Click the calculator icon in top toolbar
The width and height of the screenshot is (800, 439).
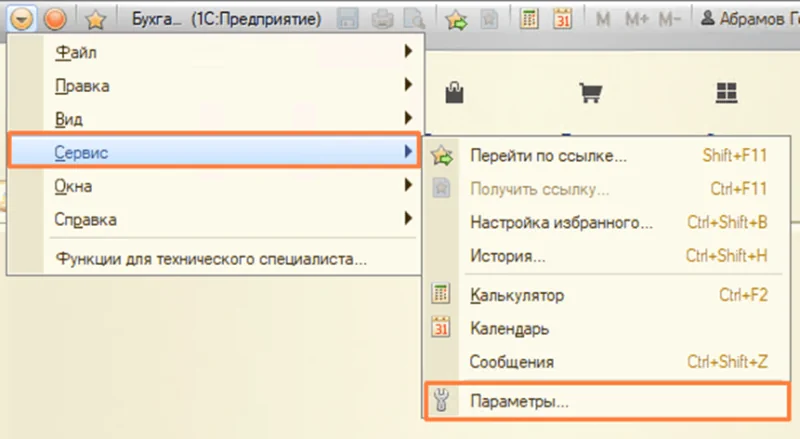(531, 17)
